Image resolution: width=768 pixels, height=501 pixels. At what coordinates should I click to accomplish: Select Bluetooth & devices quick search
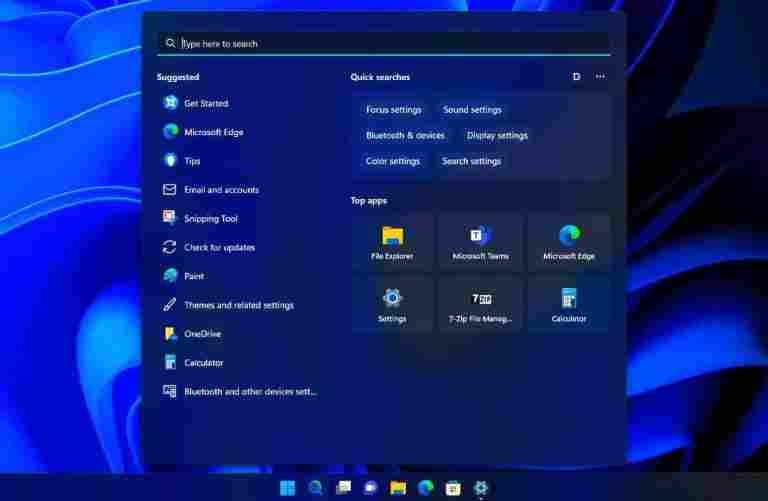coord(405,136)
